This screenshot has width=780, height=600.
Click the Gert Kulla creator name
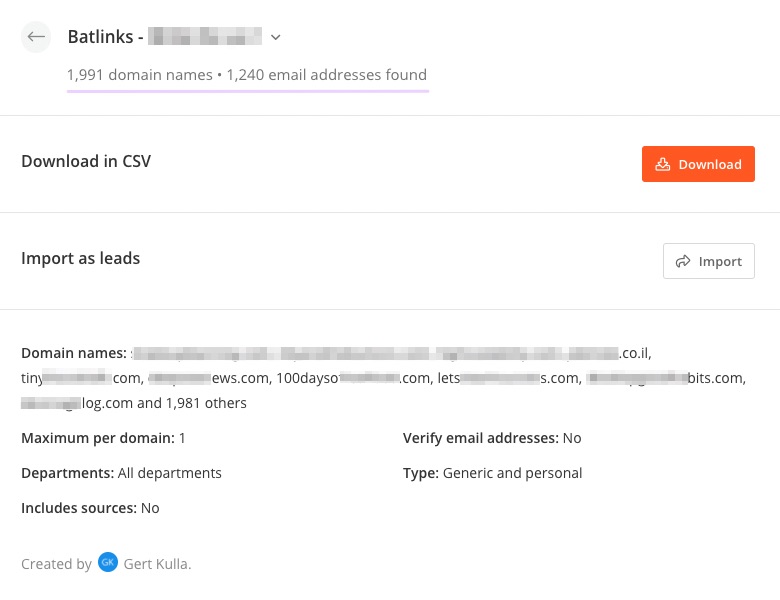click(x=157, y=564)
